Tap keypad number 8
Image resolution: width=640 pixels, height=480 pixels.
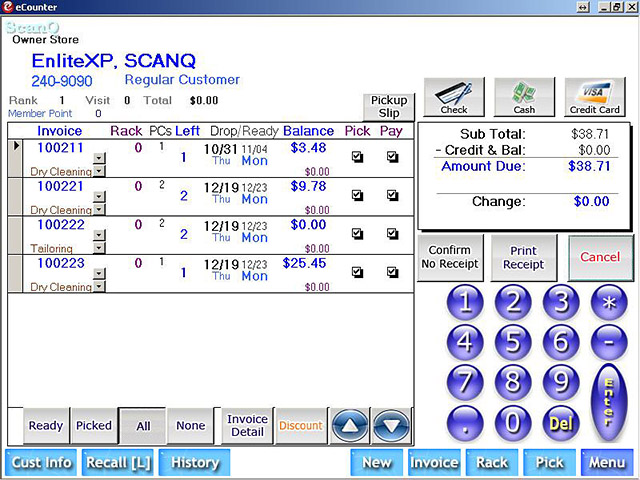(x=513, y=382)
